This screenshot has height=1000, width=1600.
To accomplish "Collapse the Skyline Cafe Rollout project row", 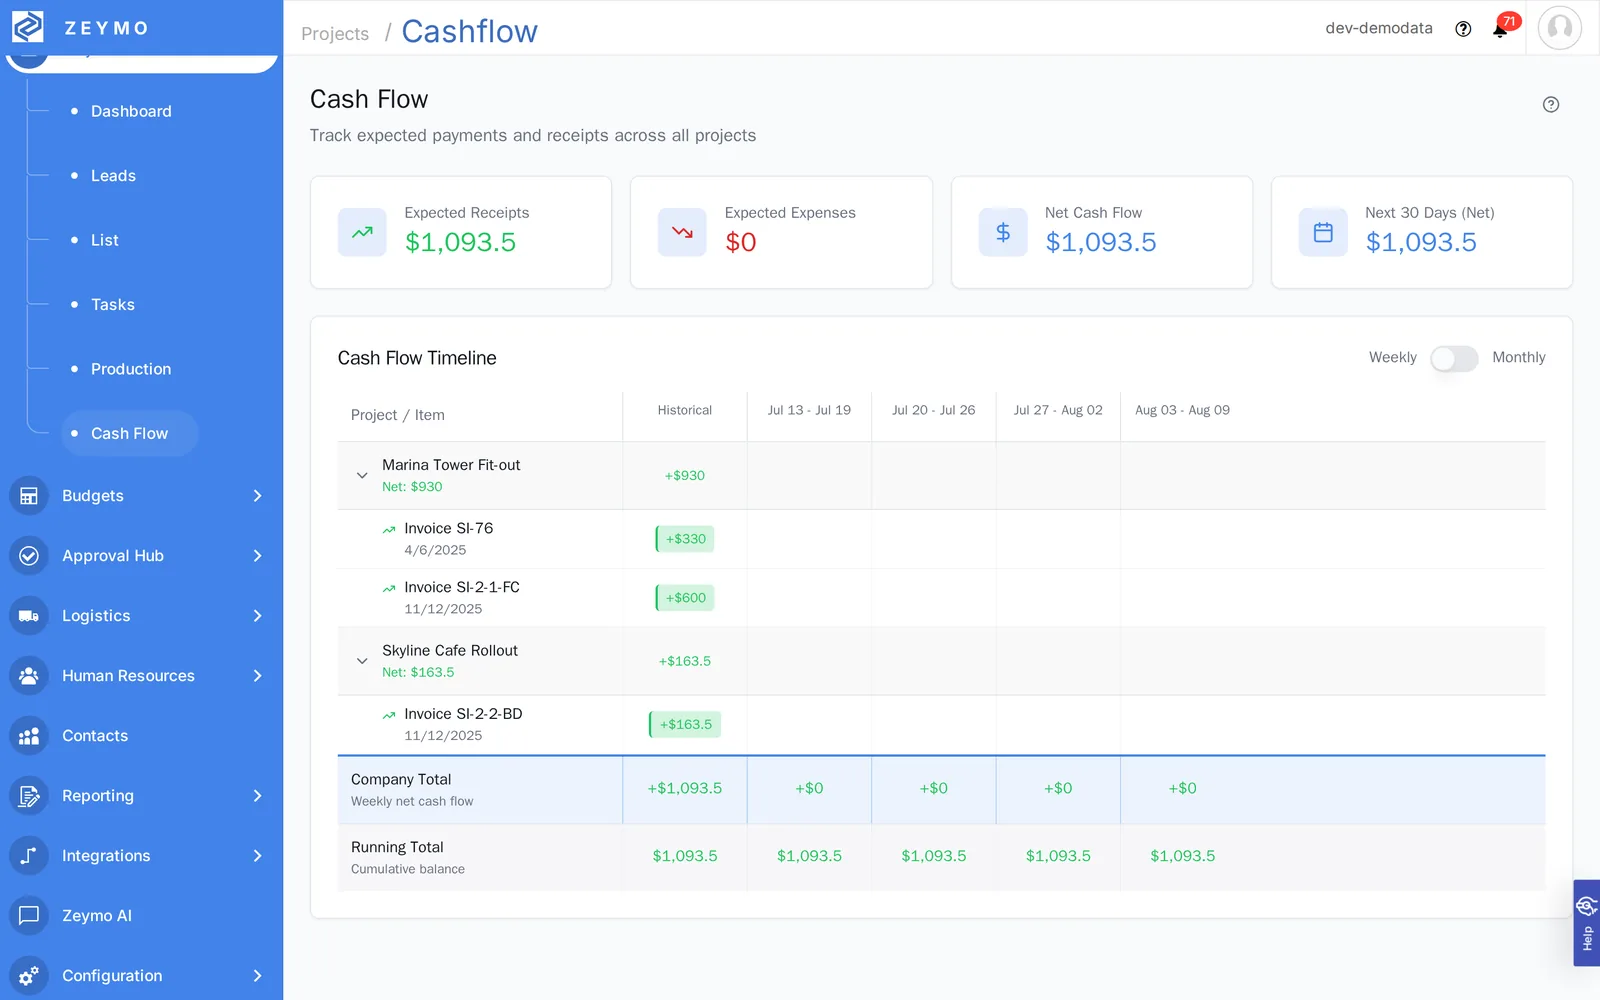I will click(x=362, y=661).
